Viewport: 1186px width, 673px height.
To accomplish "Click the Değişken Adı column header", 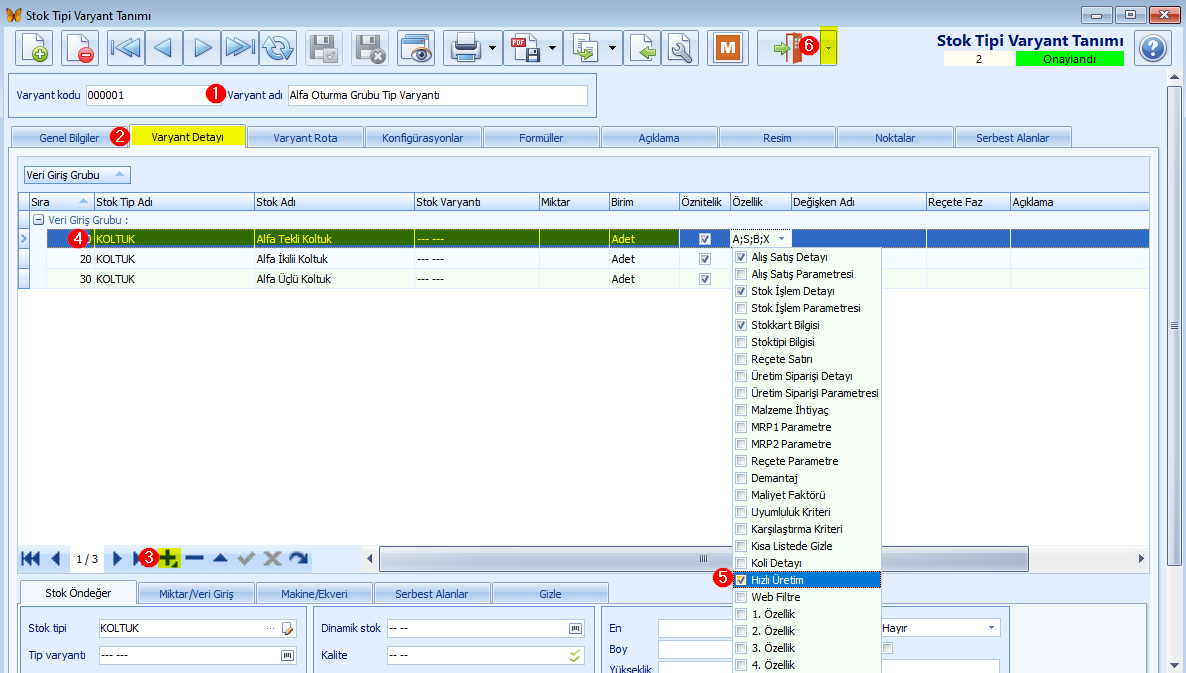I will click(858, 202).
